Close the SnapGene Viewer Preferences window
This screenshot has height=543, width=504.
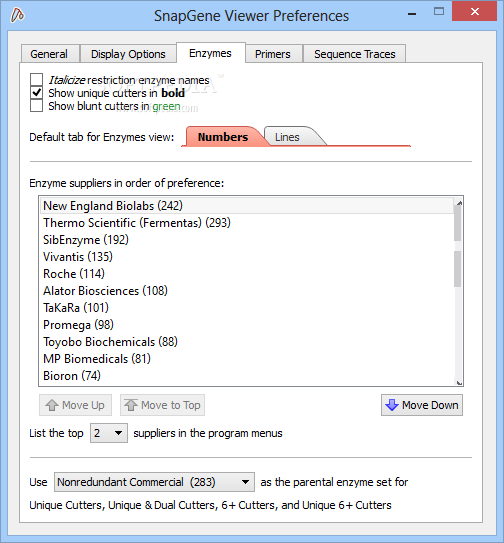tap(475, 11)
